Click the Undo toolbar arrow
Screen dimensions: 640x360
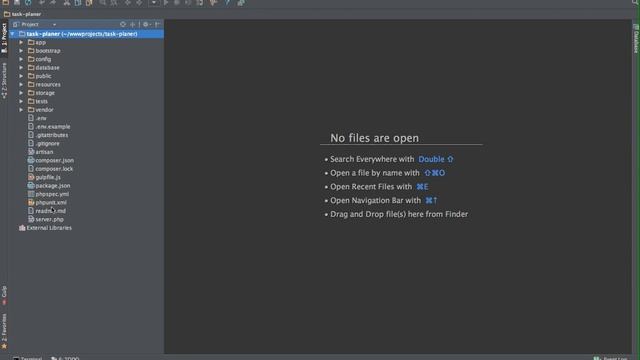click(42, 3)
